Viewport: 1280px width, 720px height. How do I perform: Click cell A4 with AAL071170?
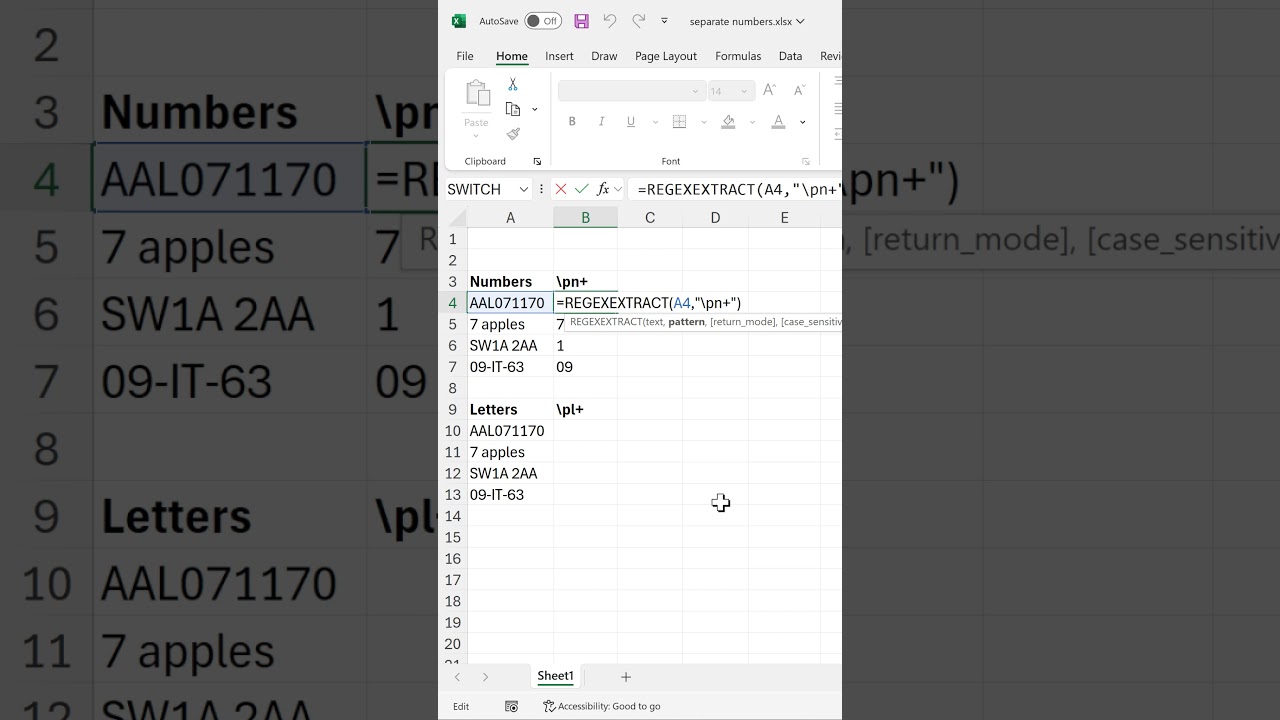pos(510,303)
